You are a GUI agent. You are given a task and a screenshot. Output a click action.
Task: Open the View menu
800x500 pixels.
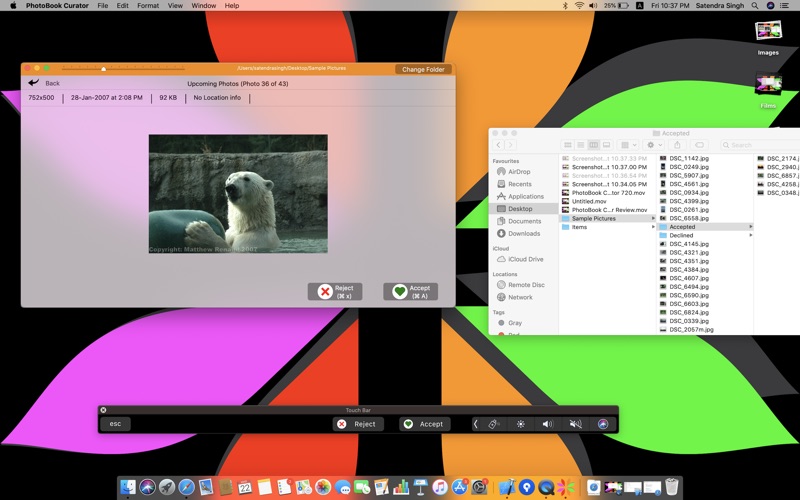pyautogui.click(x=175, y=6)
